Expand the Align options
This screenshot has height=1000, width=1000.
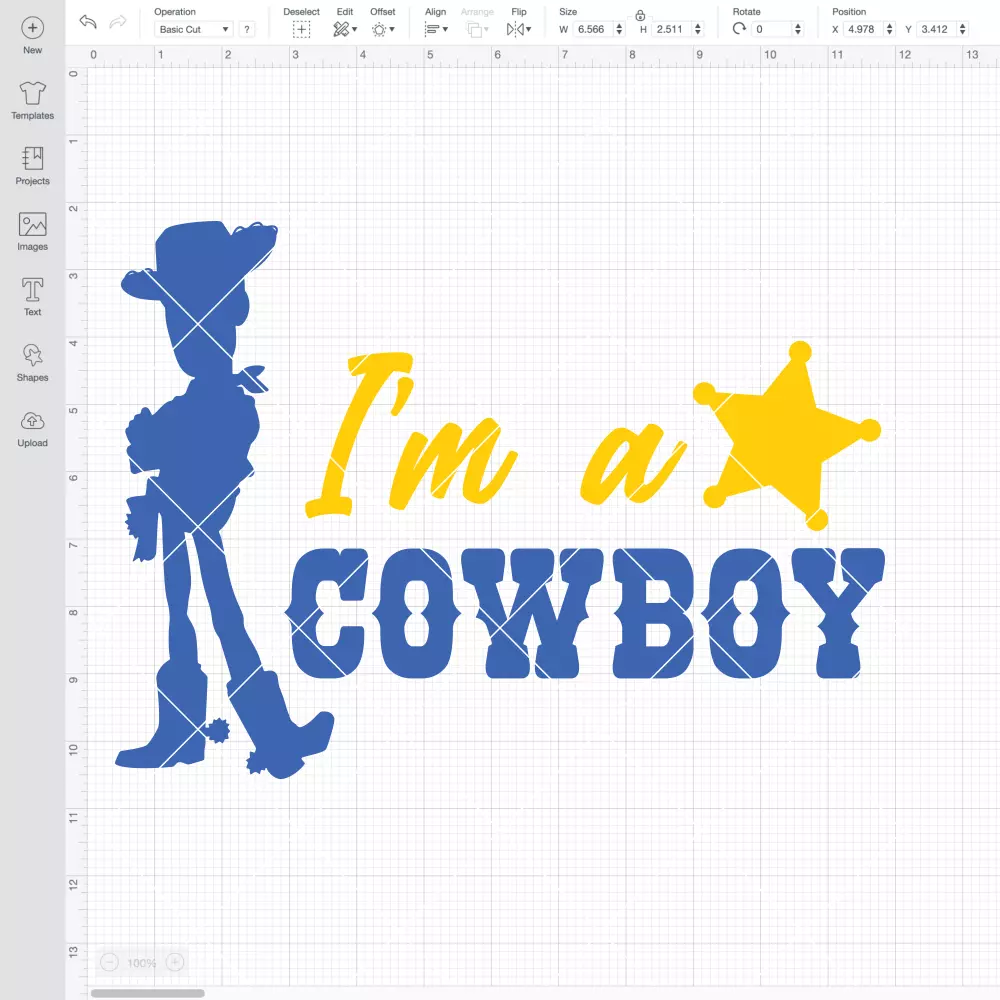[436, 29]
